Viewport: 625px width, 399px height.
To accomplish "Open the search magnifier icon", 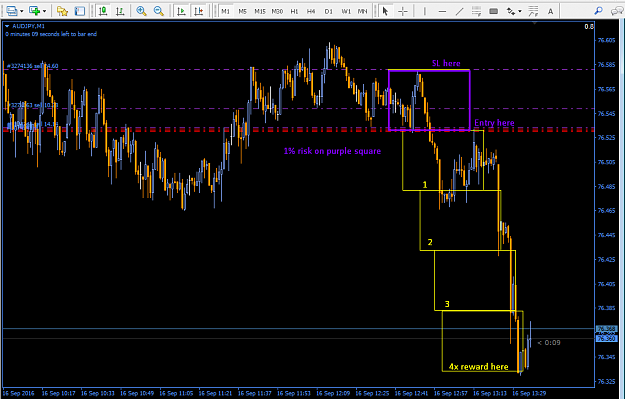I will [598, 11].
